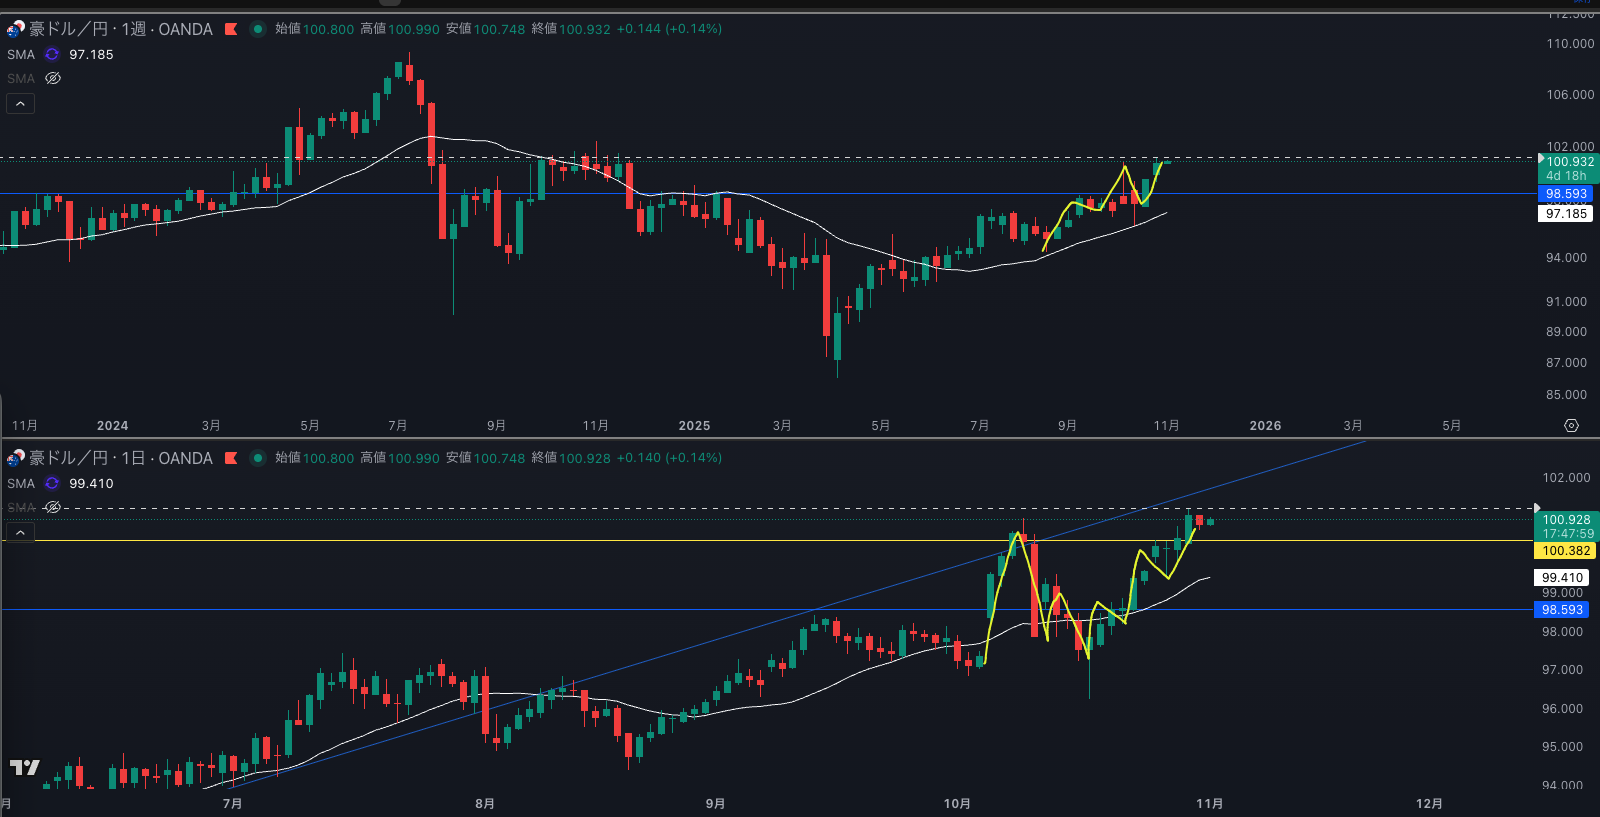Select the SMA 97.185 indicator label
Viewport: 1600px width, 817px height.
(21, 55)
